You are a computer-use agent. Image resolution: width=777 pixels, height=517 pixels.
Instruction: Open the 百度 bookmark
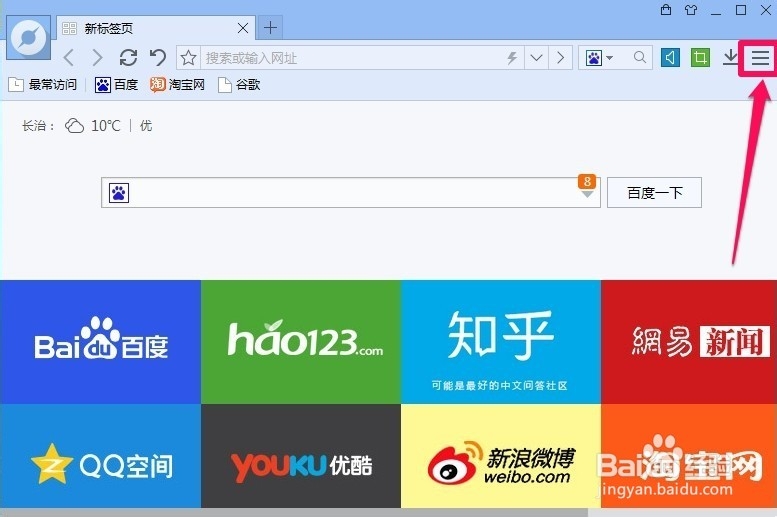116,85
